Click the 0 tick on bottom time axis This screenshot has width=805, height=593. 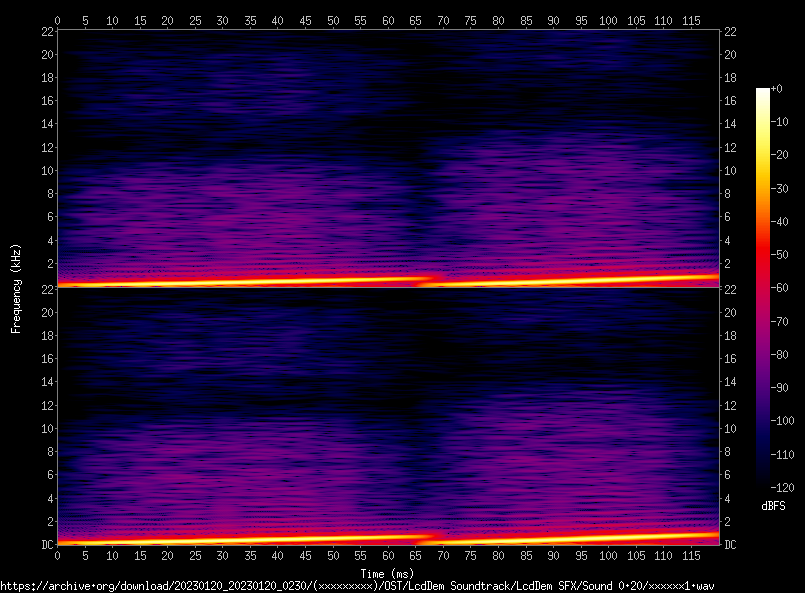pyautogui.click(x=58, y=555)
